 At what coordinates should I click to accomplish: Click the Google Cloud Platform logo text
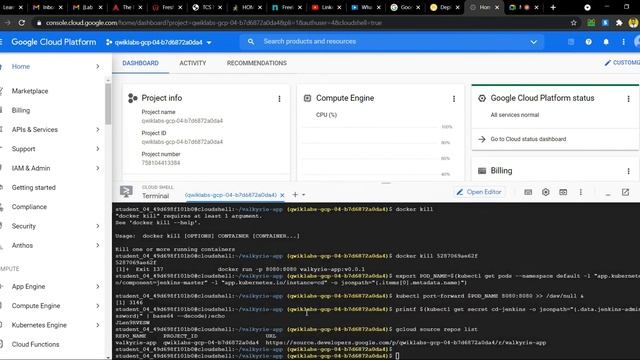point(53,42)
